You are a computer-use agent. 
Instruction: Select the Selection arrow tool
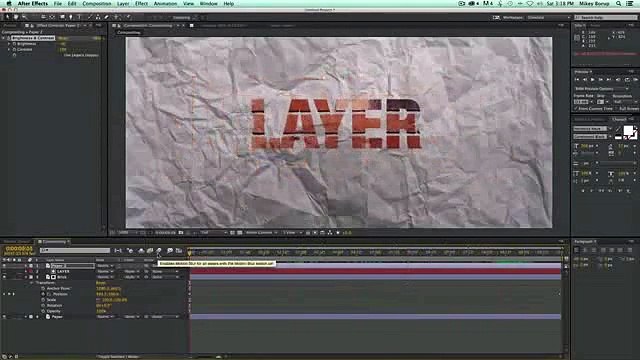[7, 17]
